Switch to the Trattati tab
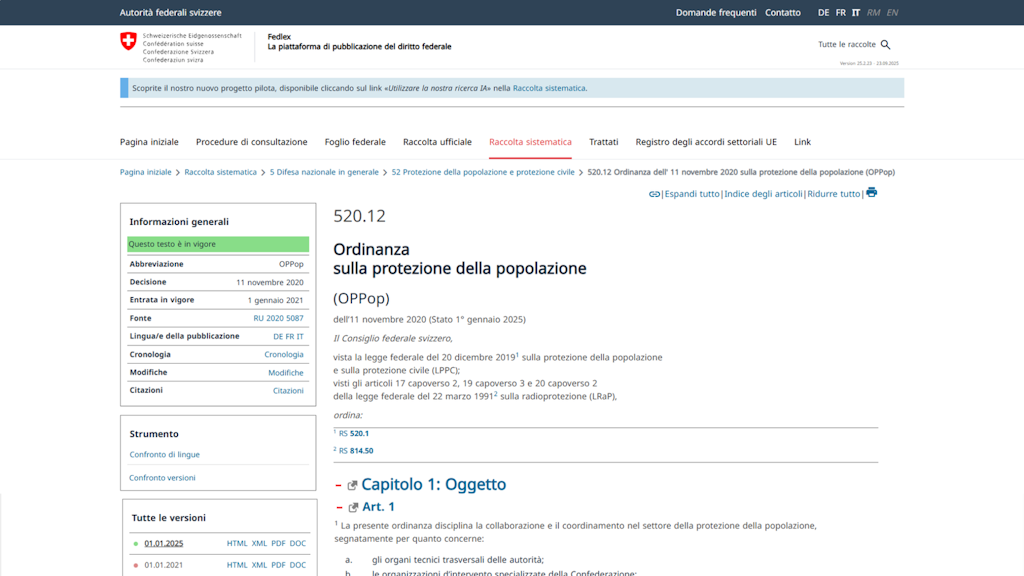 point(604,142)
